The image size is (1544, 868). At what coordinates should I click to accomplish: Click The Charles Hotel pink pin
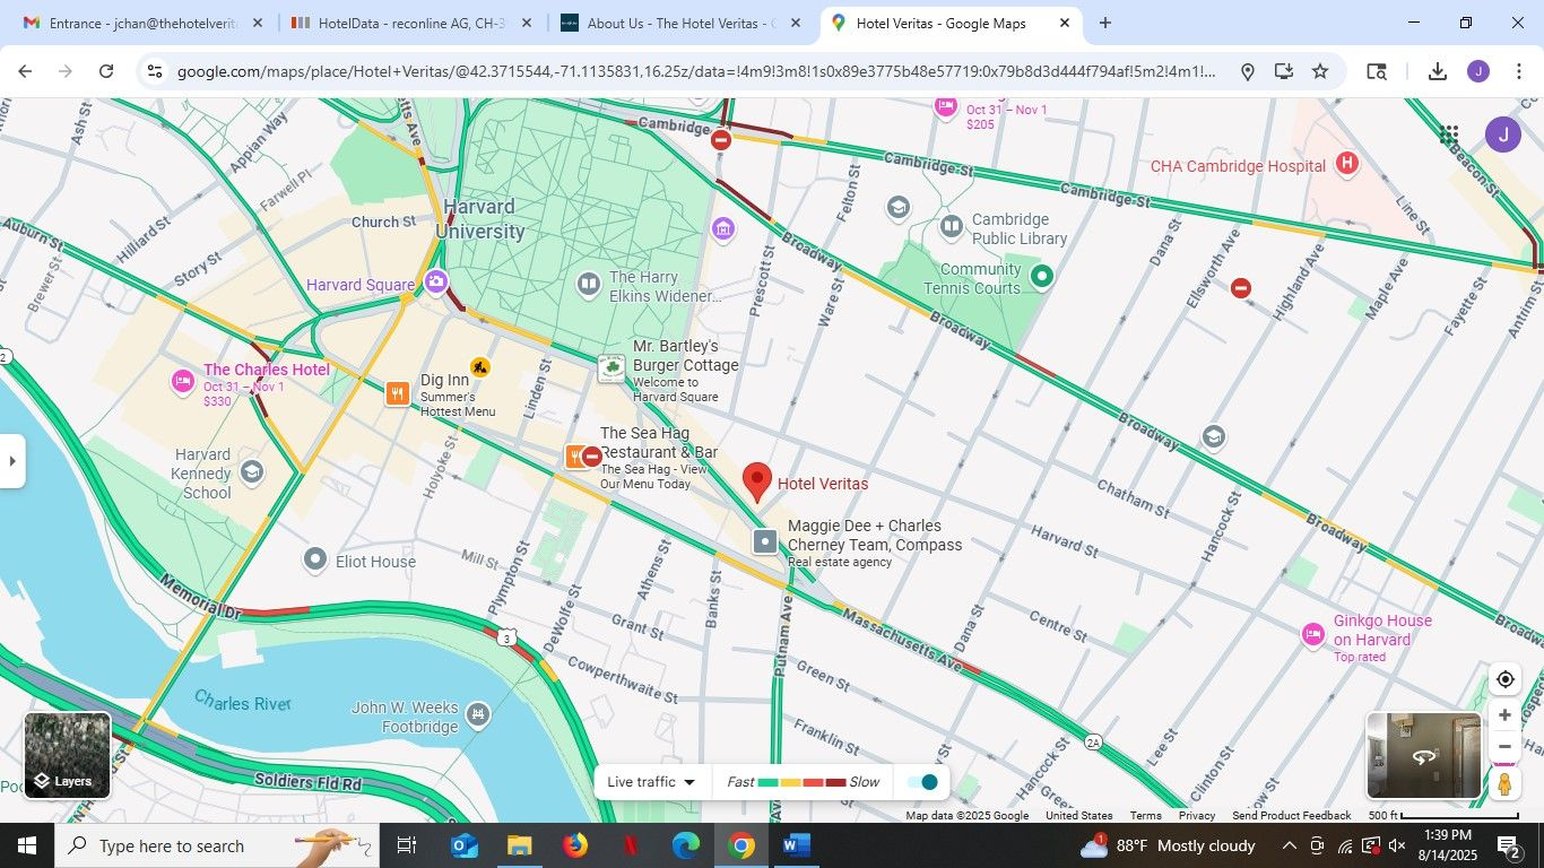coord(182,381)
